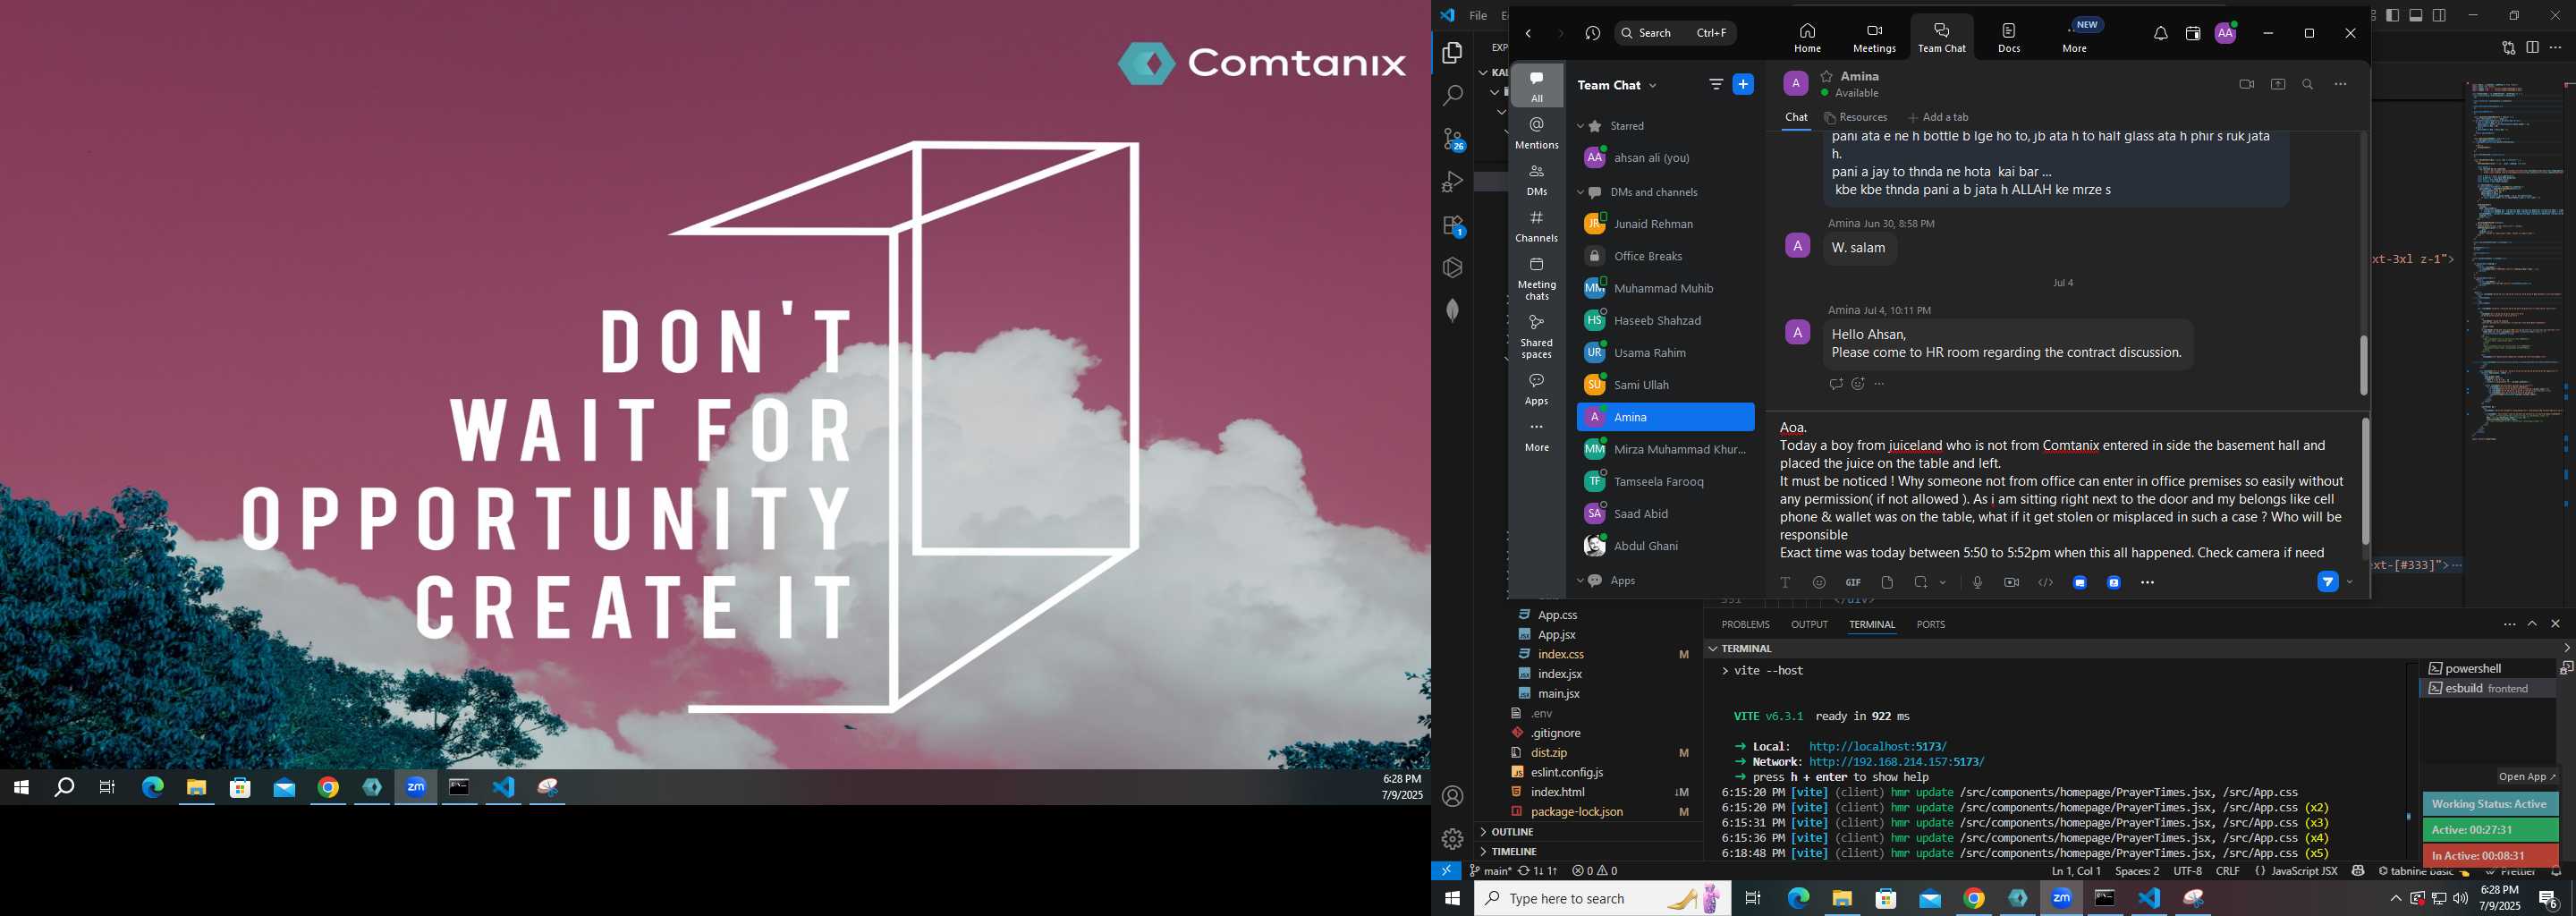Start a new chat with the blue plus button
Viewport: 2576px width, 916px height.
pyautogui.click(x=1743, y=85)
